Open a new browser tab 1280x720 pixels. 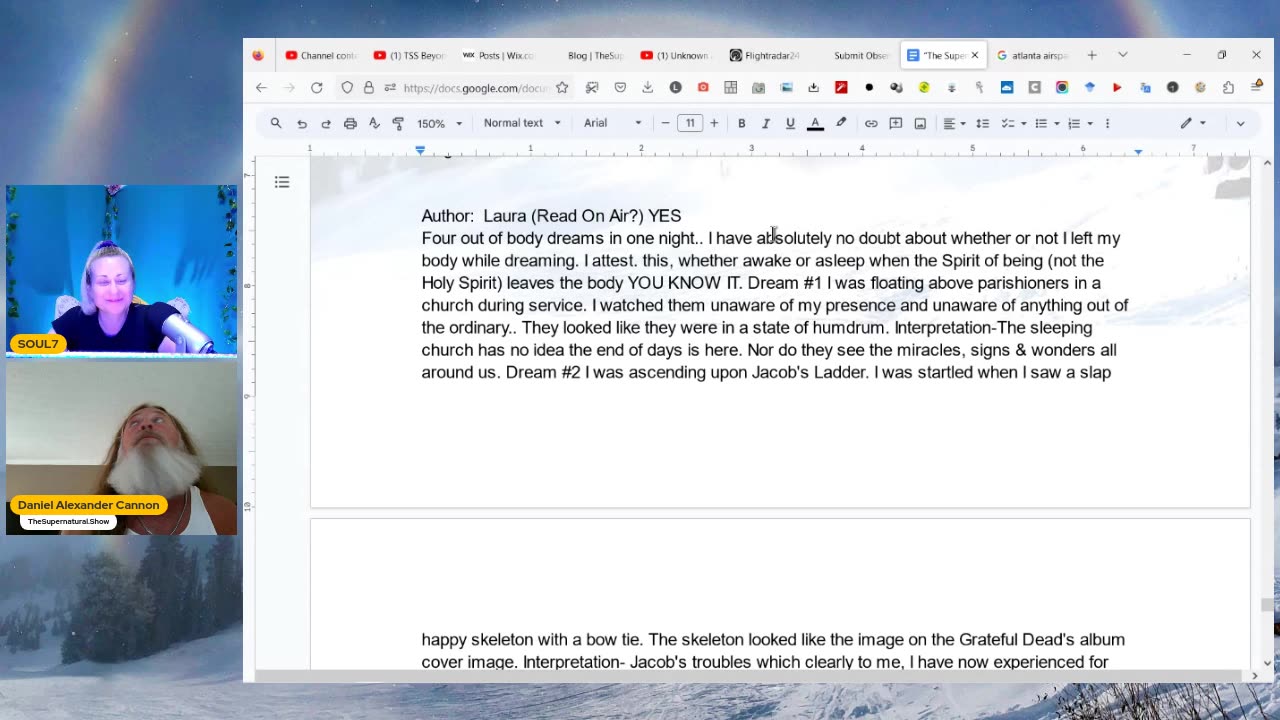[1092, 55]
